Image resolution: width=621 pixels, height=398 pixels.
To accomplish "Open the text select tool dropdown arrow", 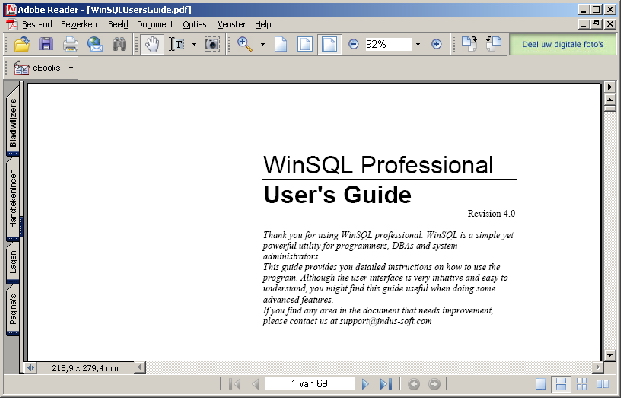I will click(x=194, y=44).
